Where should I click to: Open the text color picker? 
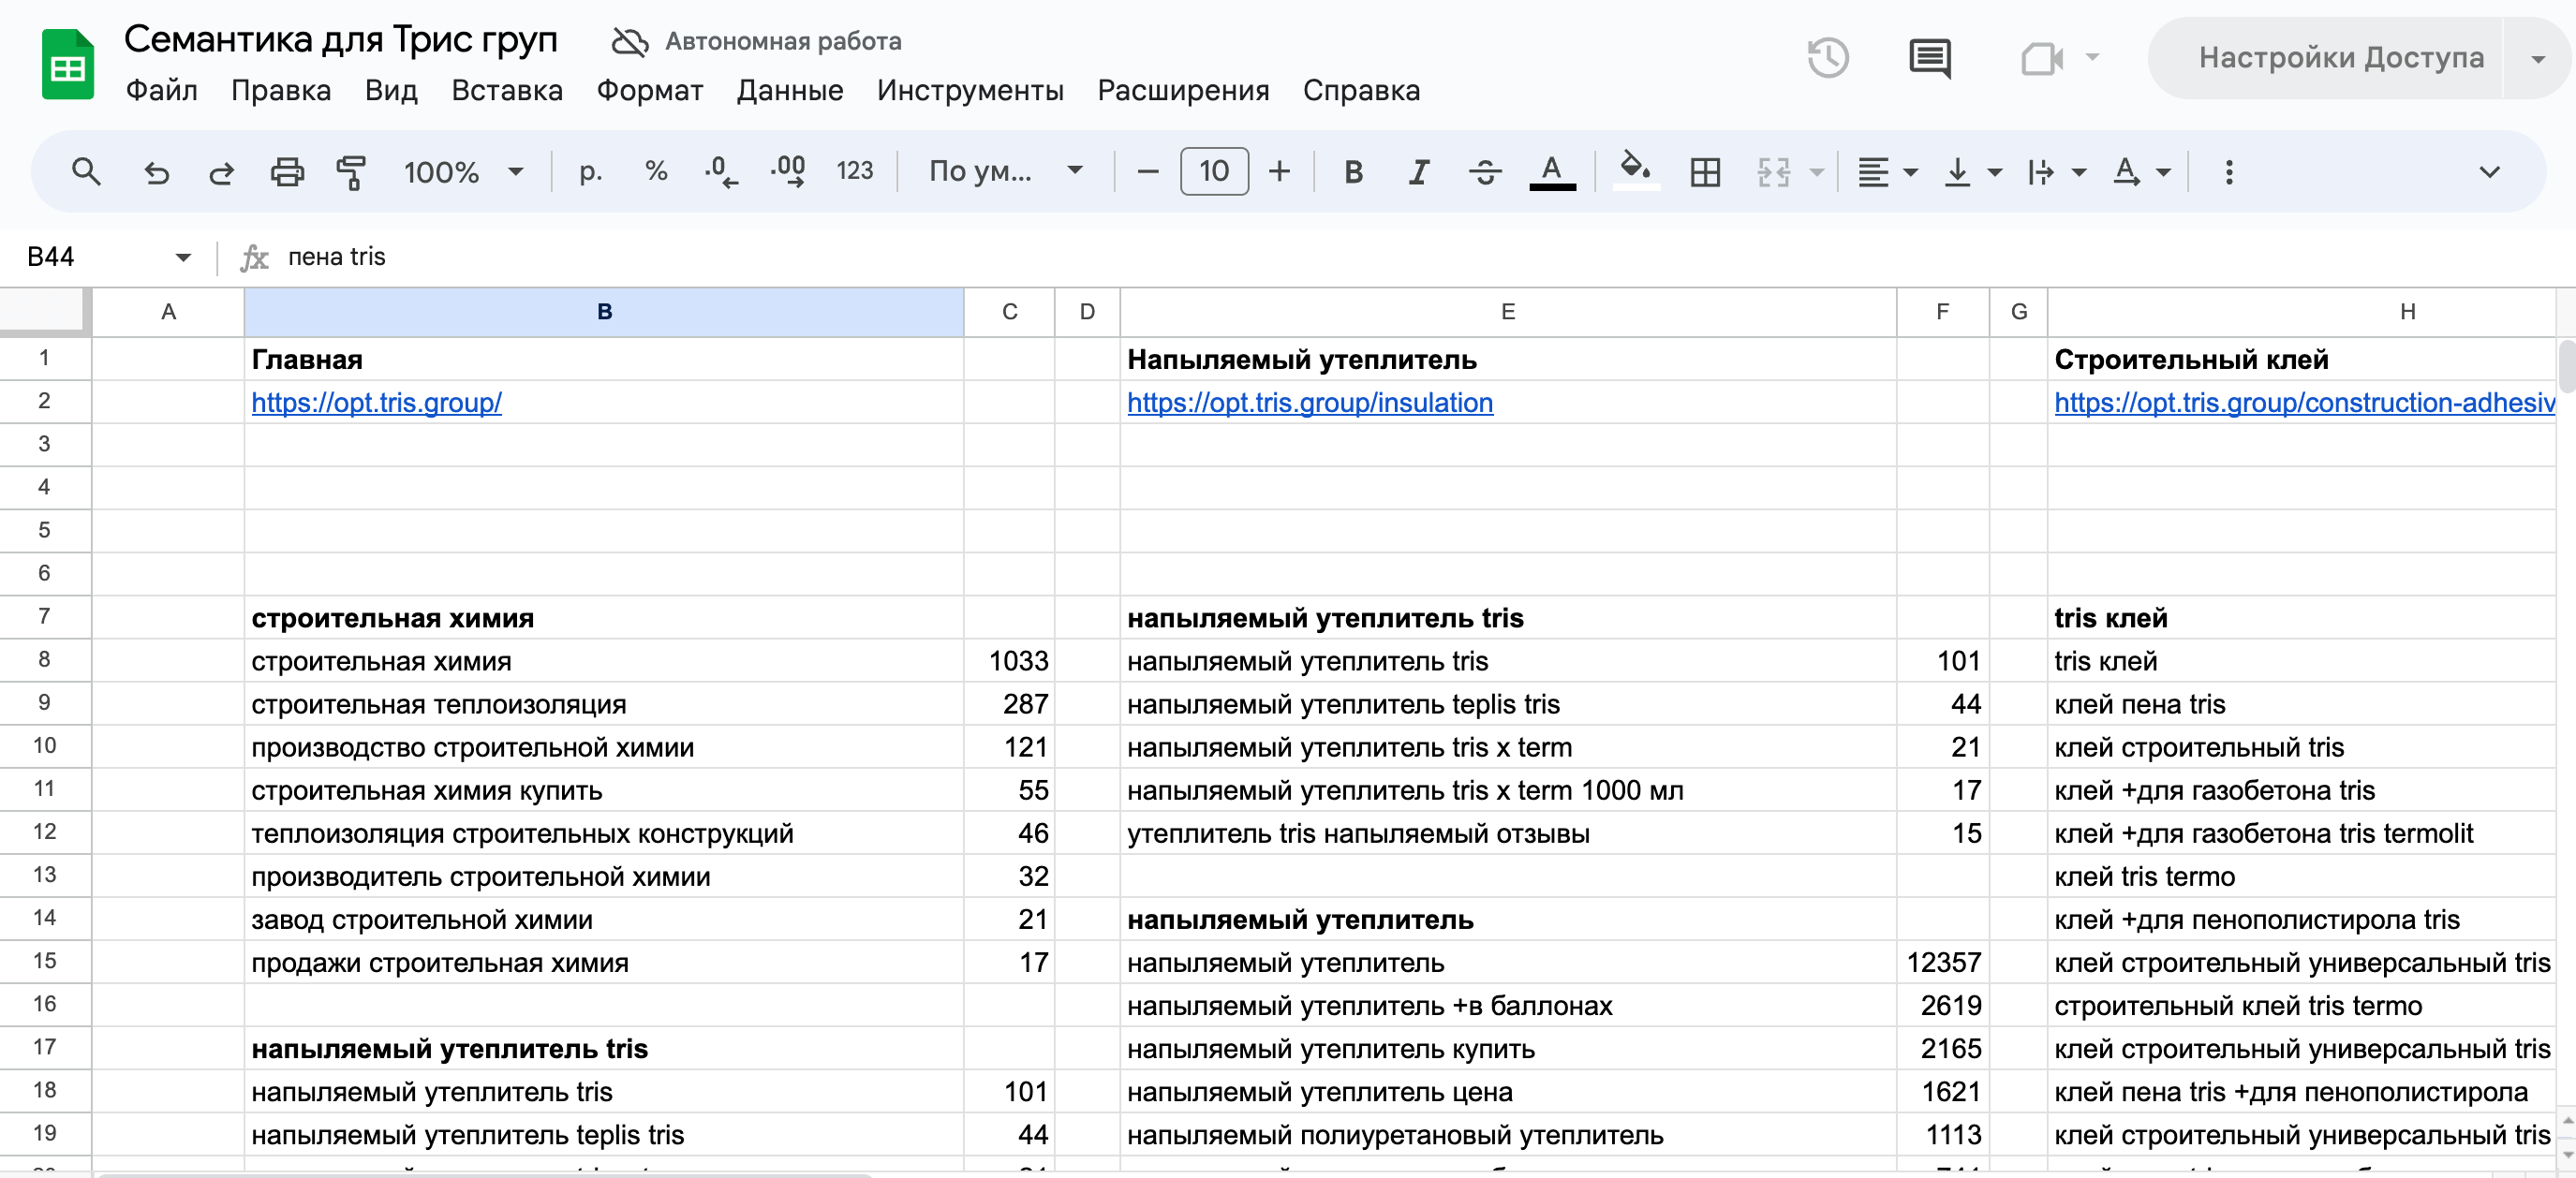click(x=1552, y=172)
